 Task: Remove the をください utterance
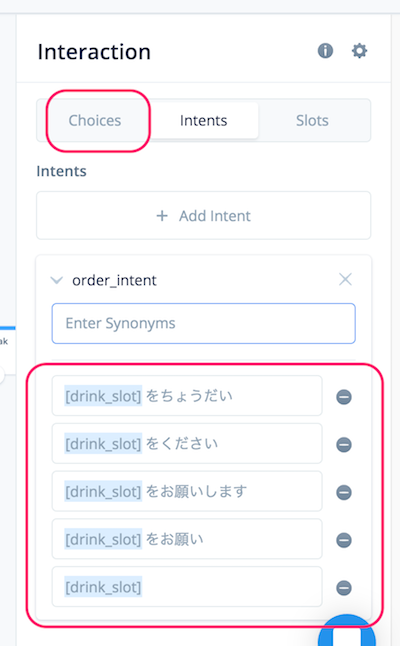point(344,445)
